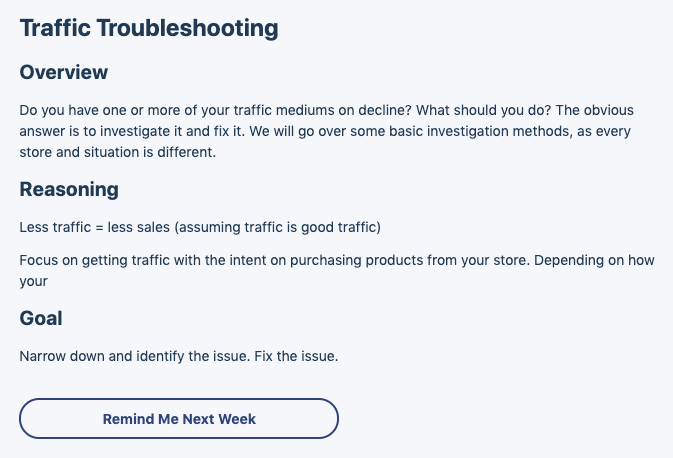This screenshot has width=673, height=458.
Task: Click 'The obvious' at end of first line
Action: pos(594,110)
